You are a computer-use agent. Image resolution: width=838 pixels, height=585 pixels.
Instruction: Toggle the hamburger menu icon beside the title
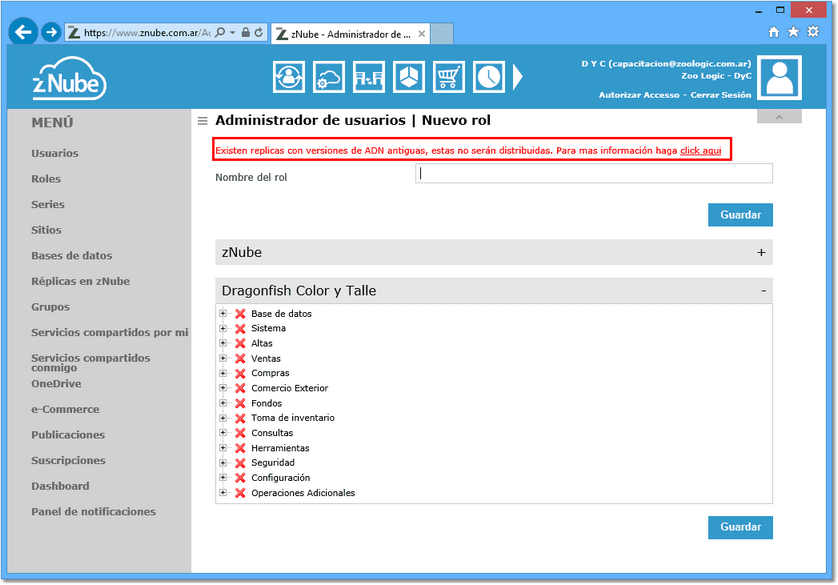203,121
